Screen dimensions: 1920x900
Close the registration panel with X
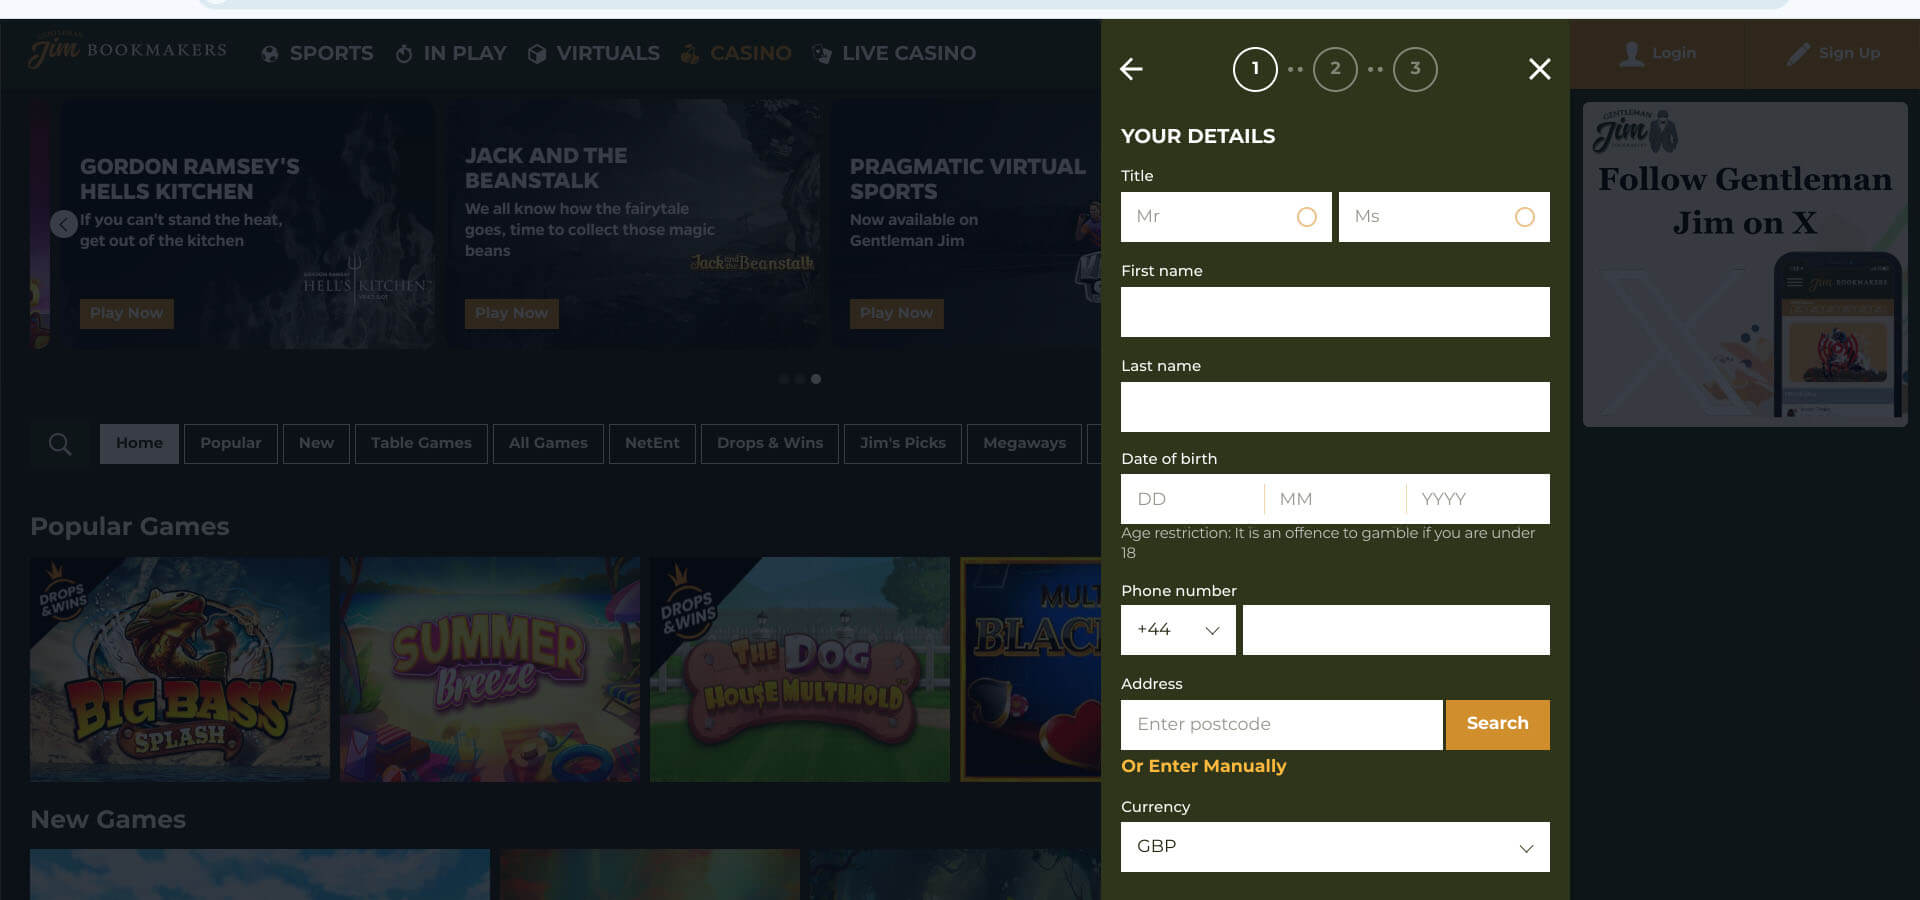coord(1540,69)
